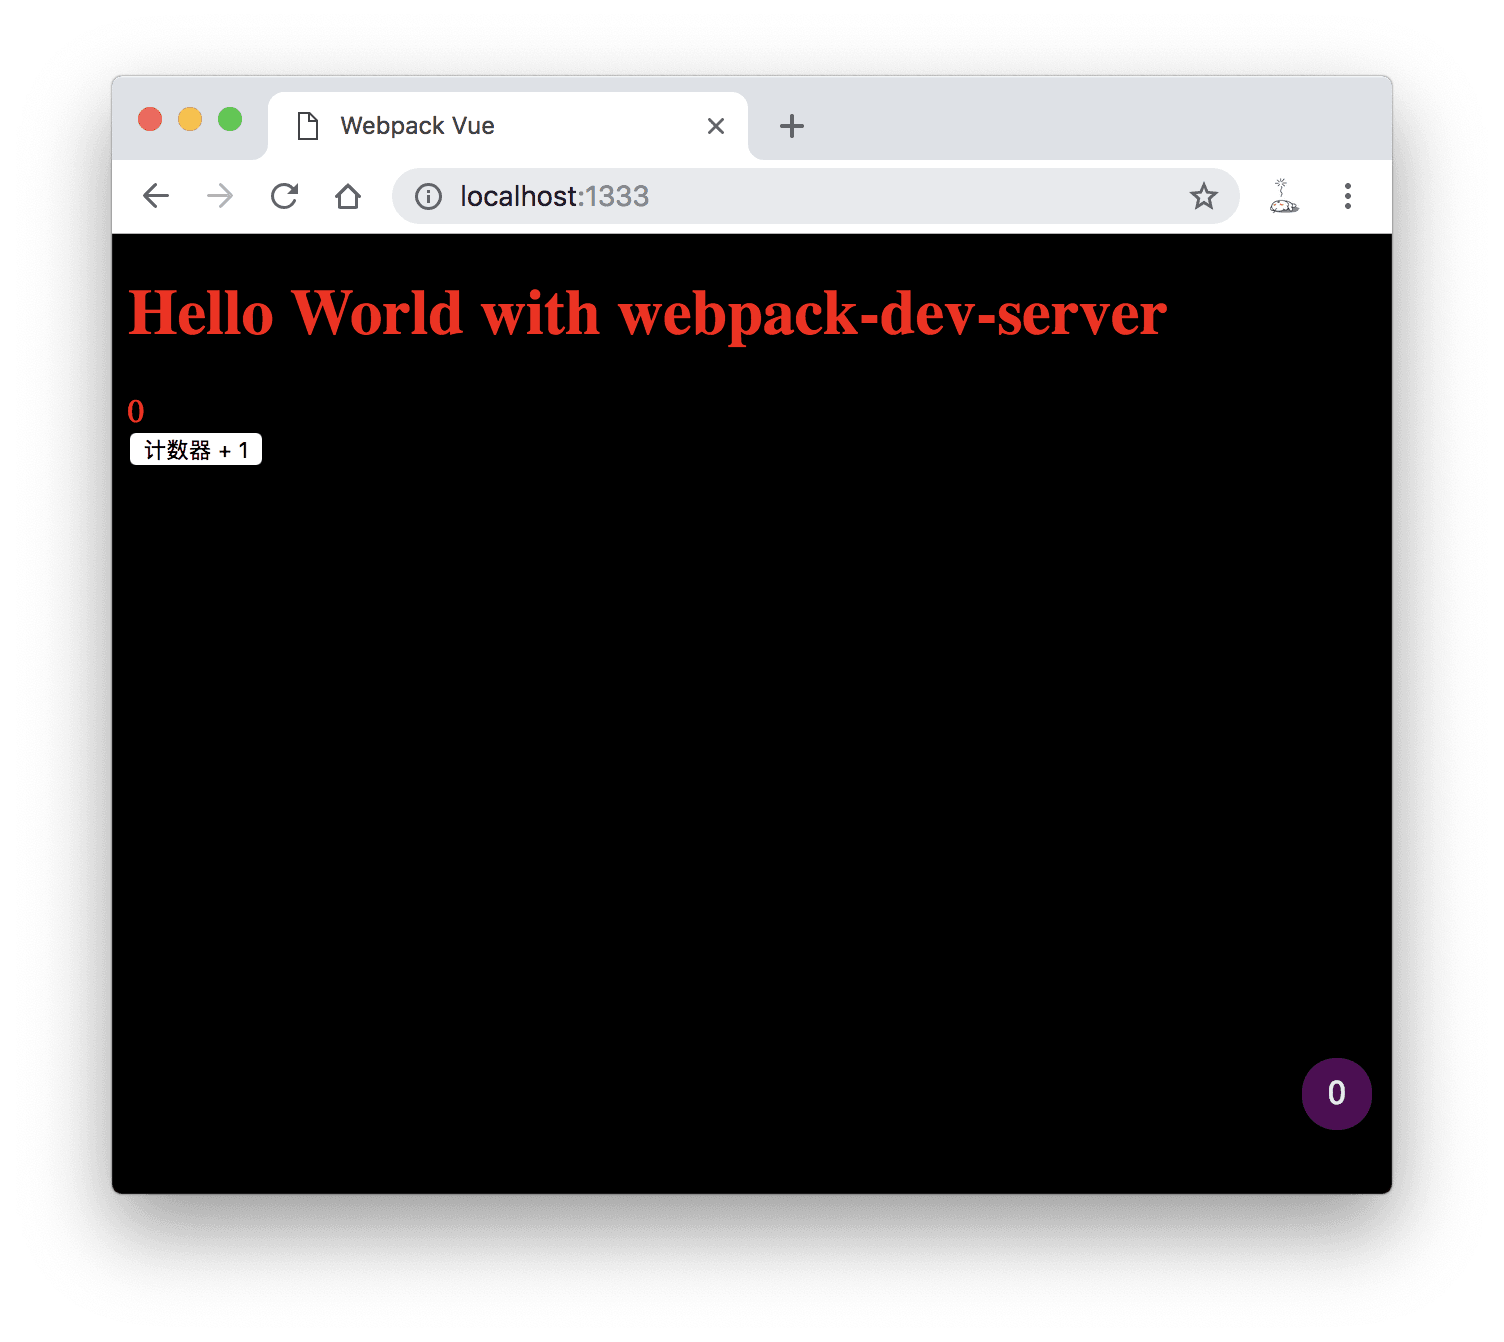
Task: Click the red counter value 0
Action: click(x=136, y=411)
